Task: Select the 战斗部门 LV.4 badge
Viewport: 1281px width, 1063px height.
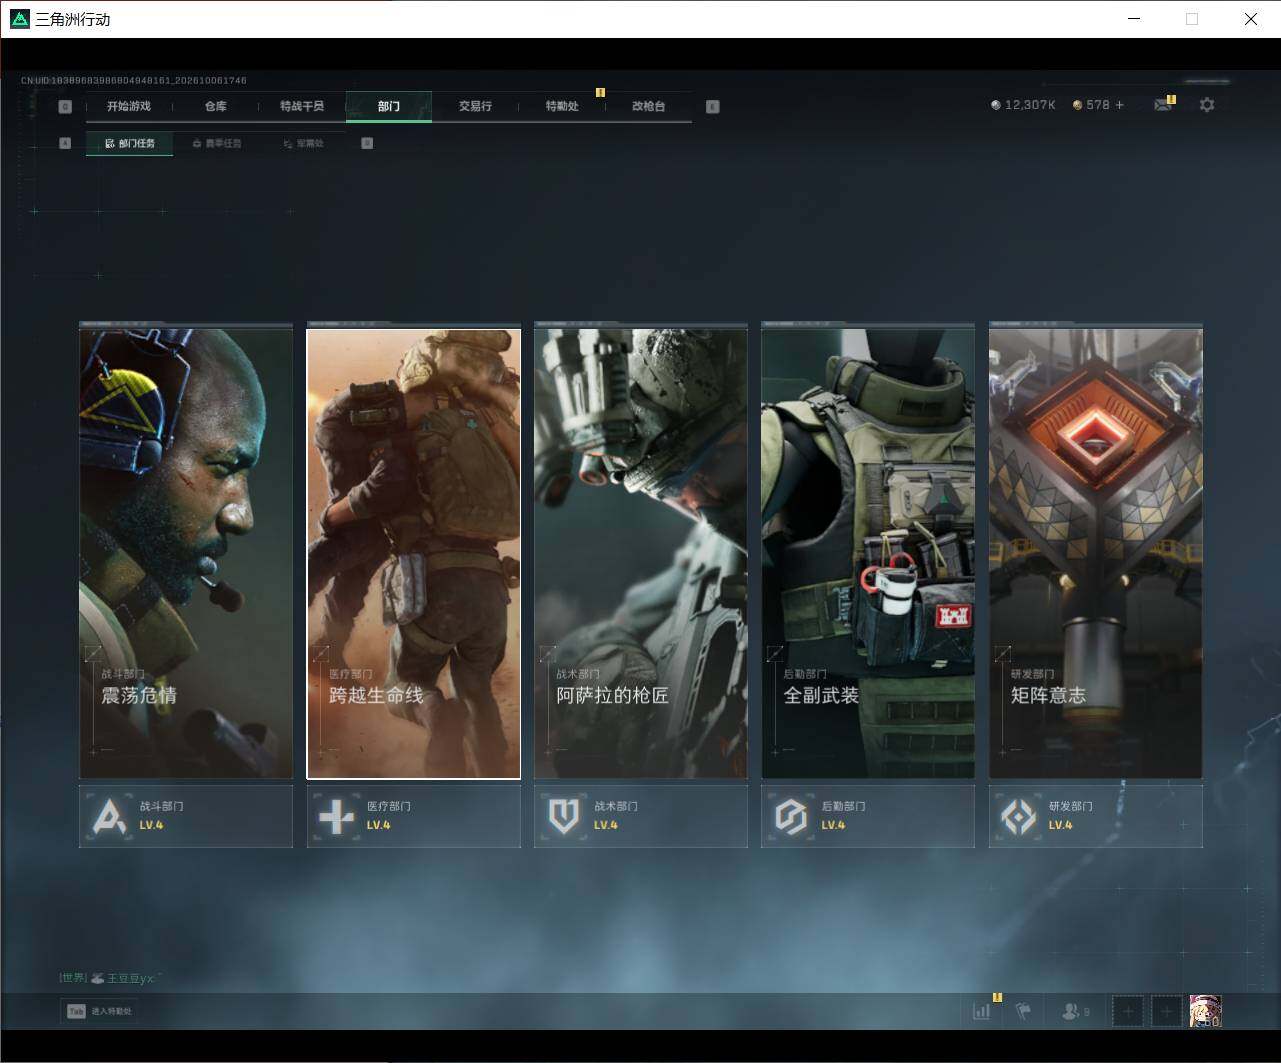Action: pyautogui.click(x=186, y=816)
